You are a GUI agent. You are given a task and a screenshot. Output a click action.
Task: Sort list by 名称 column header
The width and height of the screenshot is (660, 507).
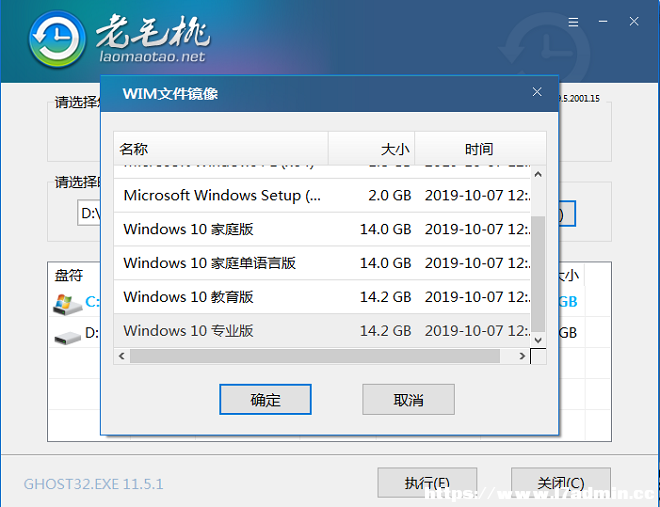click(x=221, y=149)
